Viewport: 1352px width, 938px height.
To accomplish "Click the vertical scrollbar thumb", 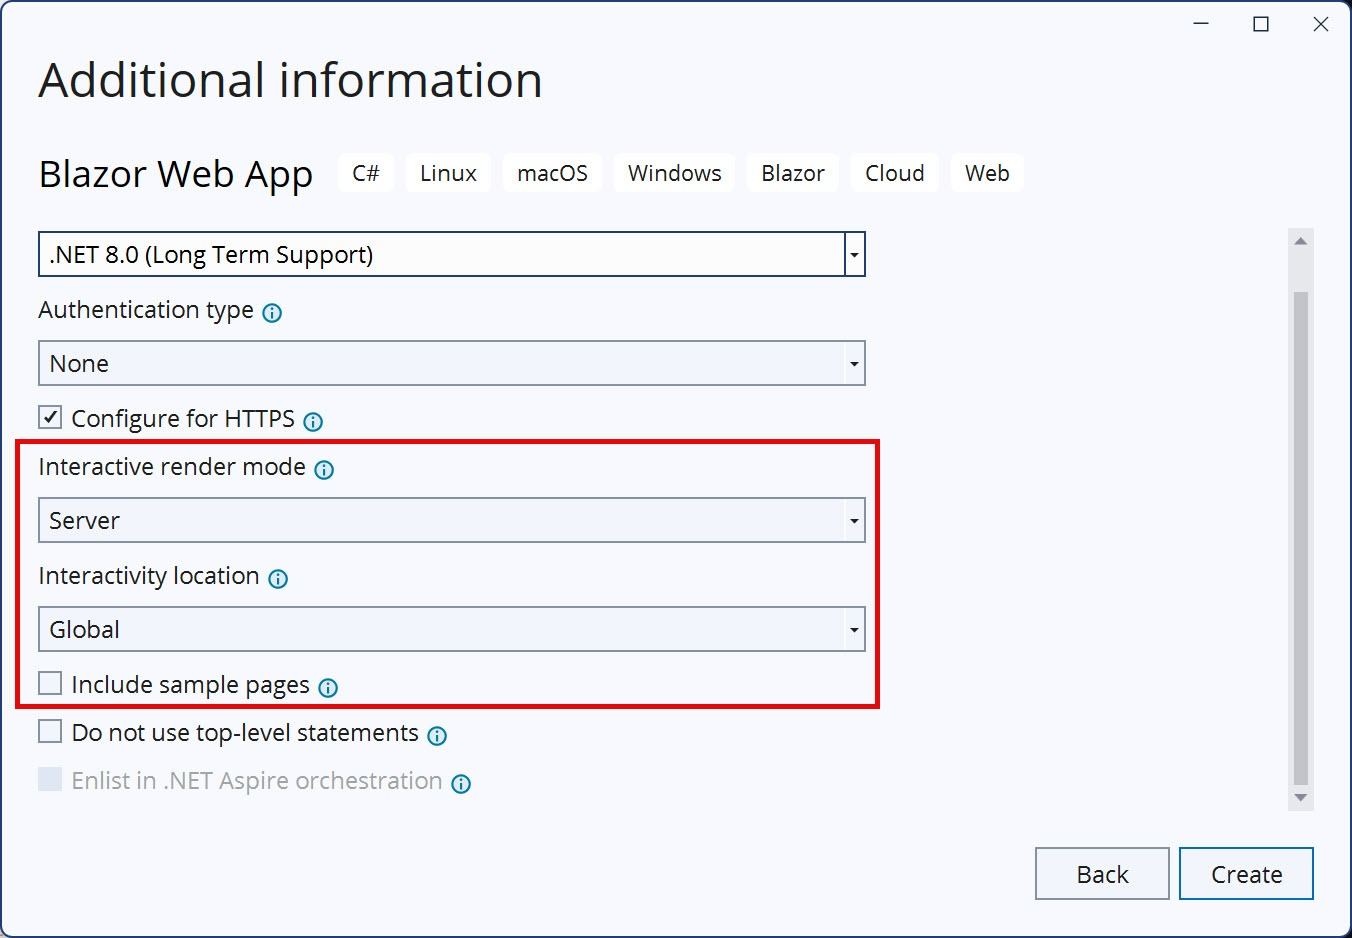I will [1301, 538].
